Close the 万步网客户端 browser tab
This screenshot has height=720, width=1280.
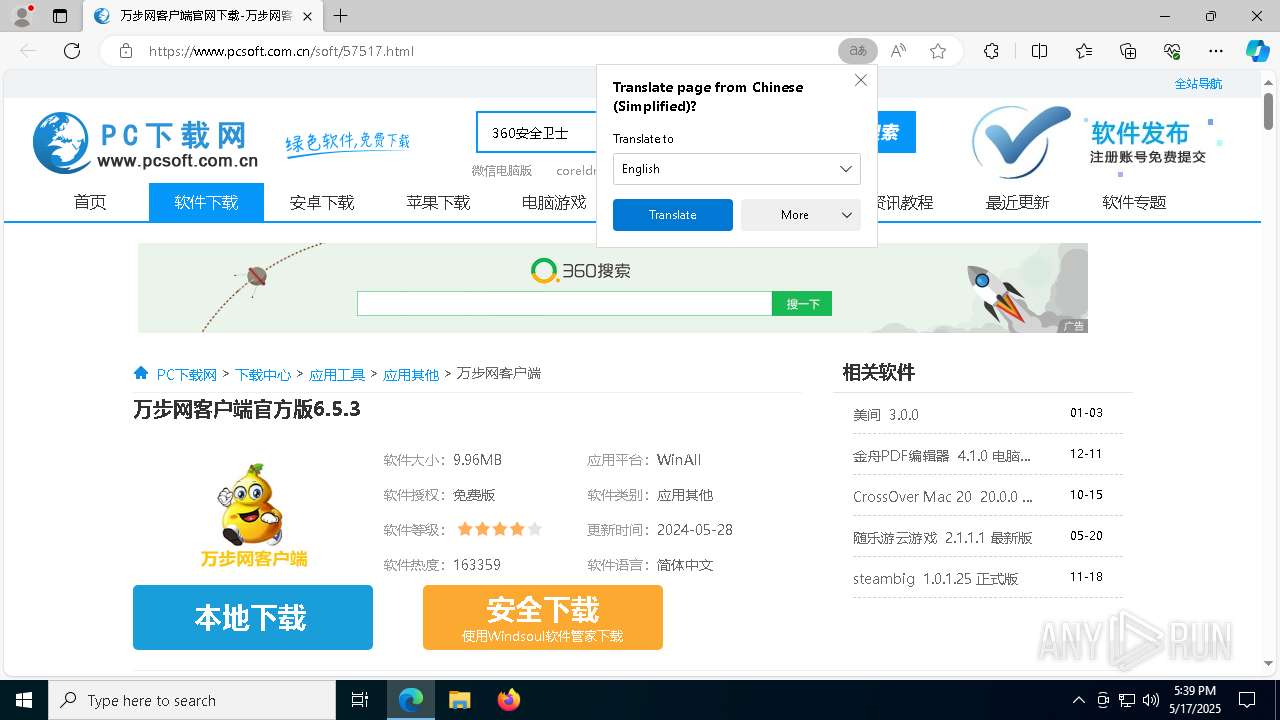pos(307,16)
